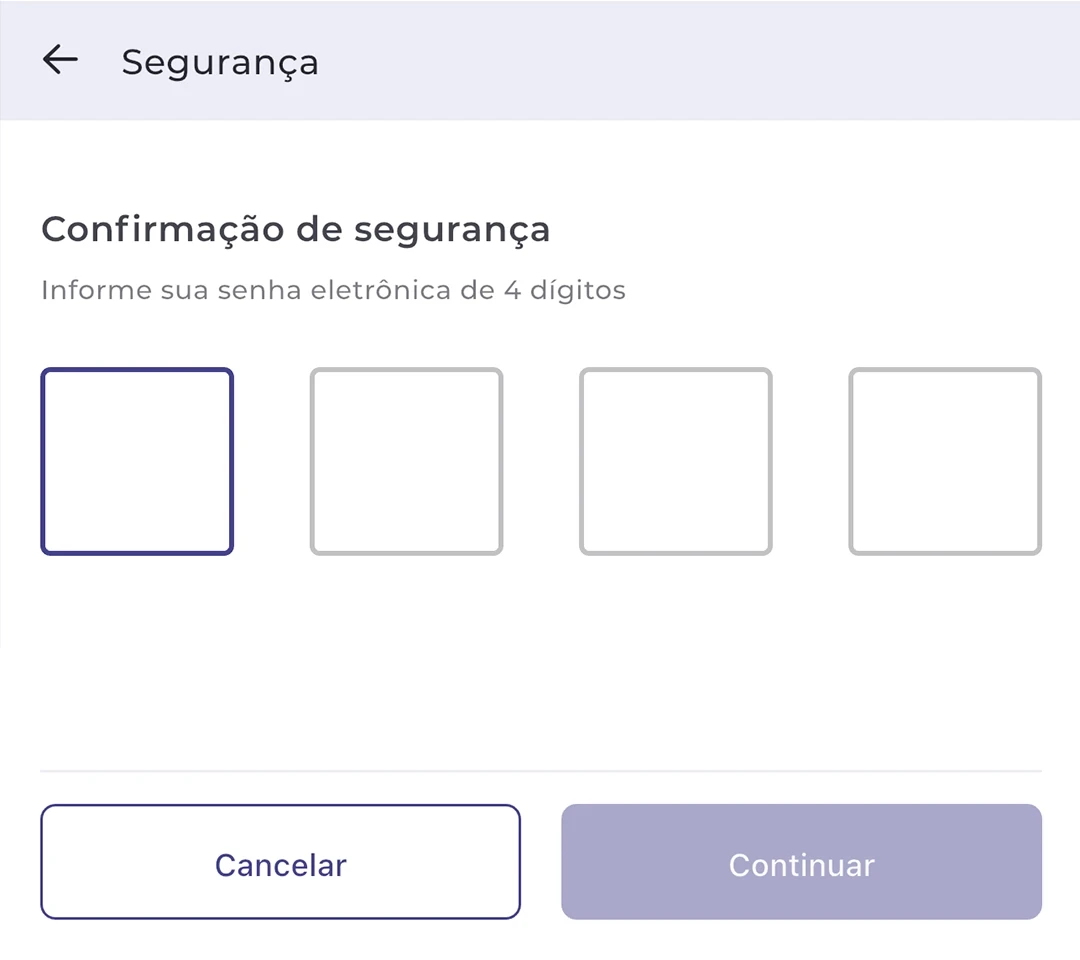This screenshot has width=1080, height=960.
Task: Click the Cancelar button
Action: click(x=280, y=862)
